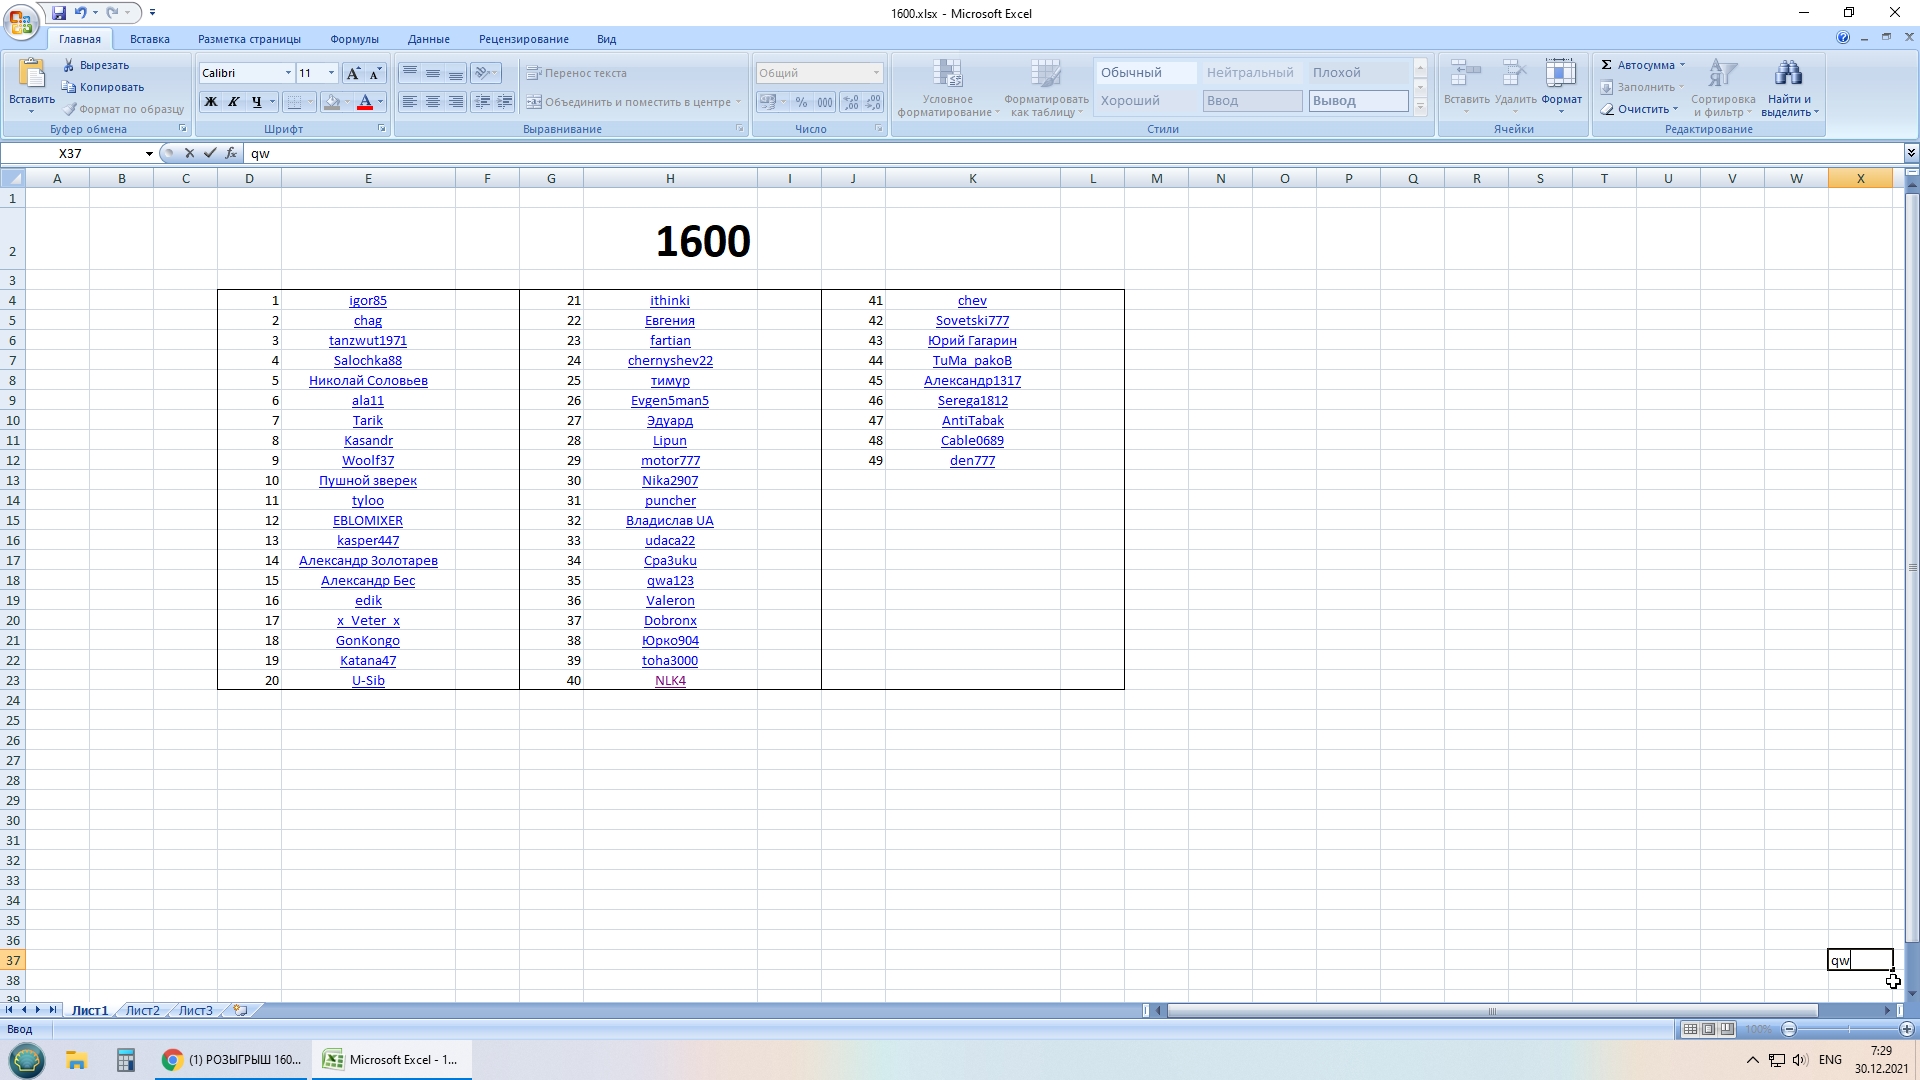
Task: Switch to the Формулы ribbon tab
Action: 354,39
